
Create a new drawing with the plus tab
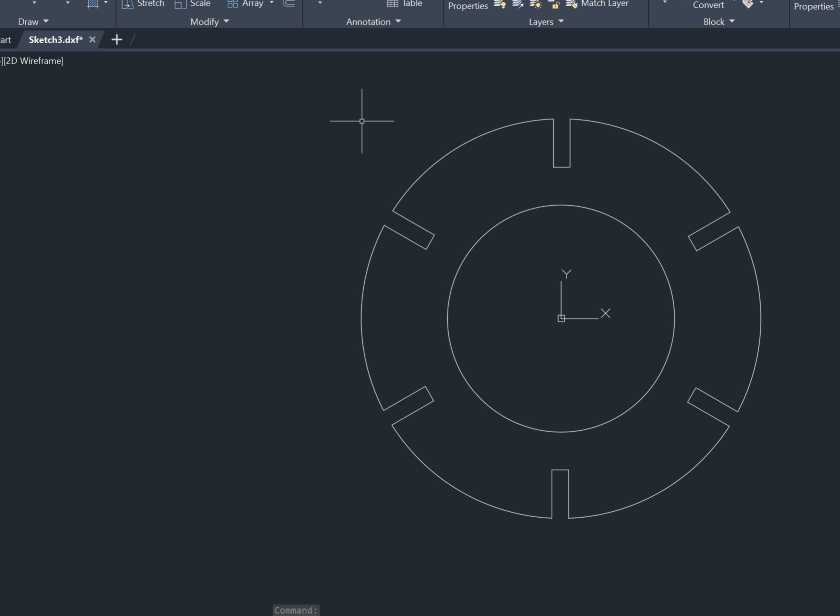point(117,40)
